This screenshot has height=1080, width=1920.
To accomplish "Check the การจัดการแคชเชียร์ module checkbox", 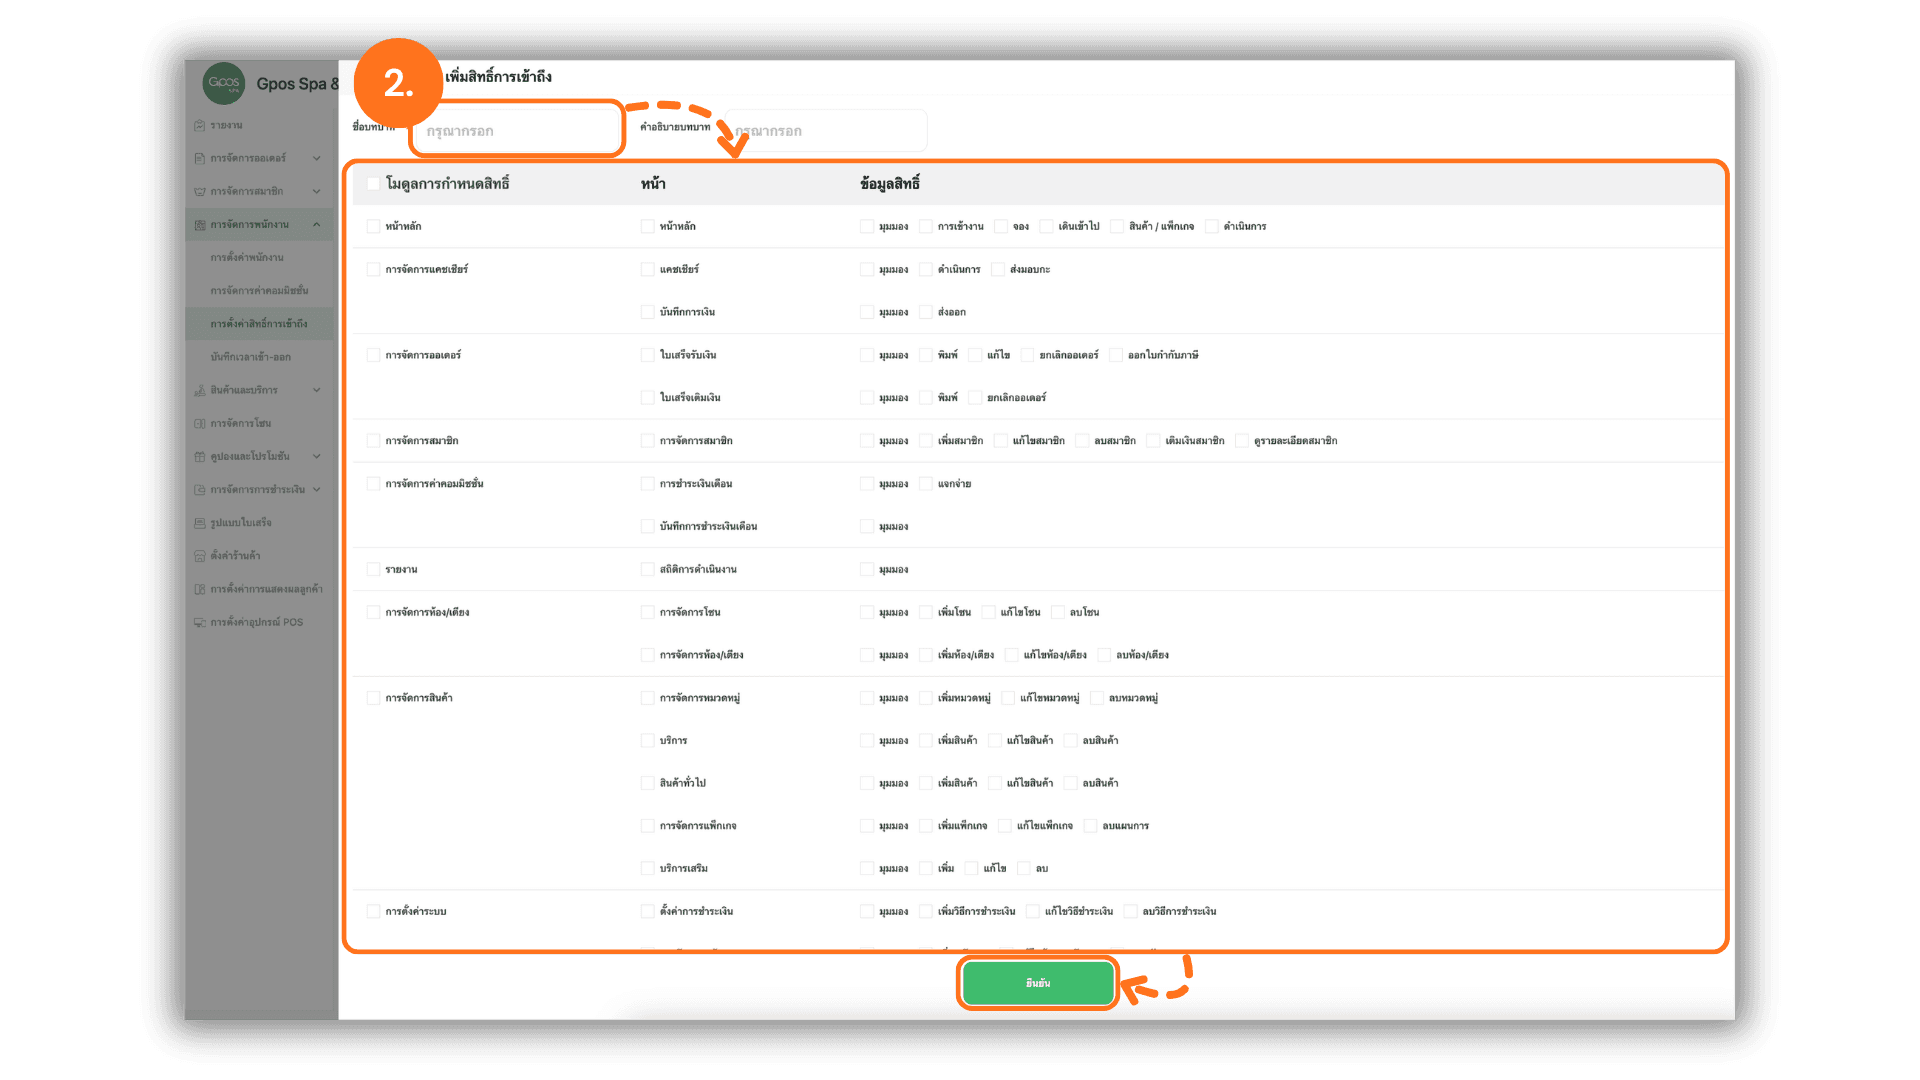I will tap(373, 269).
